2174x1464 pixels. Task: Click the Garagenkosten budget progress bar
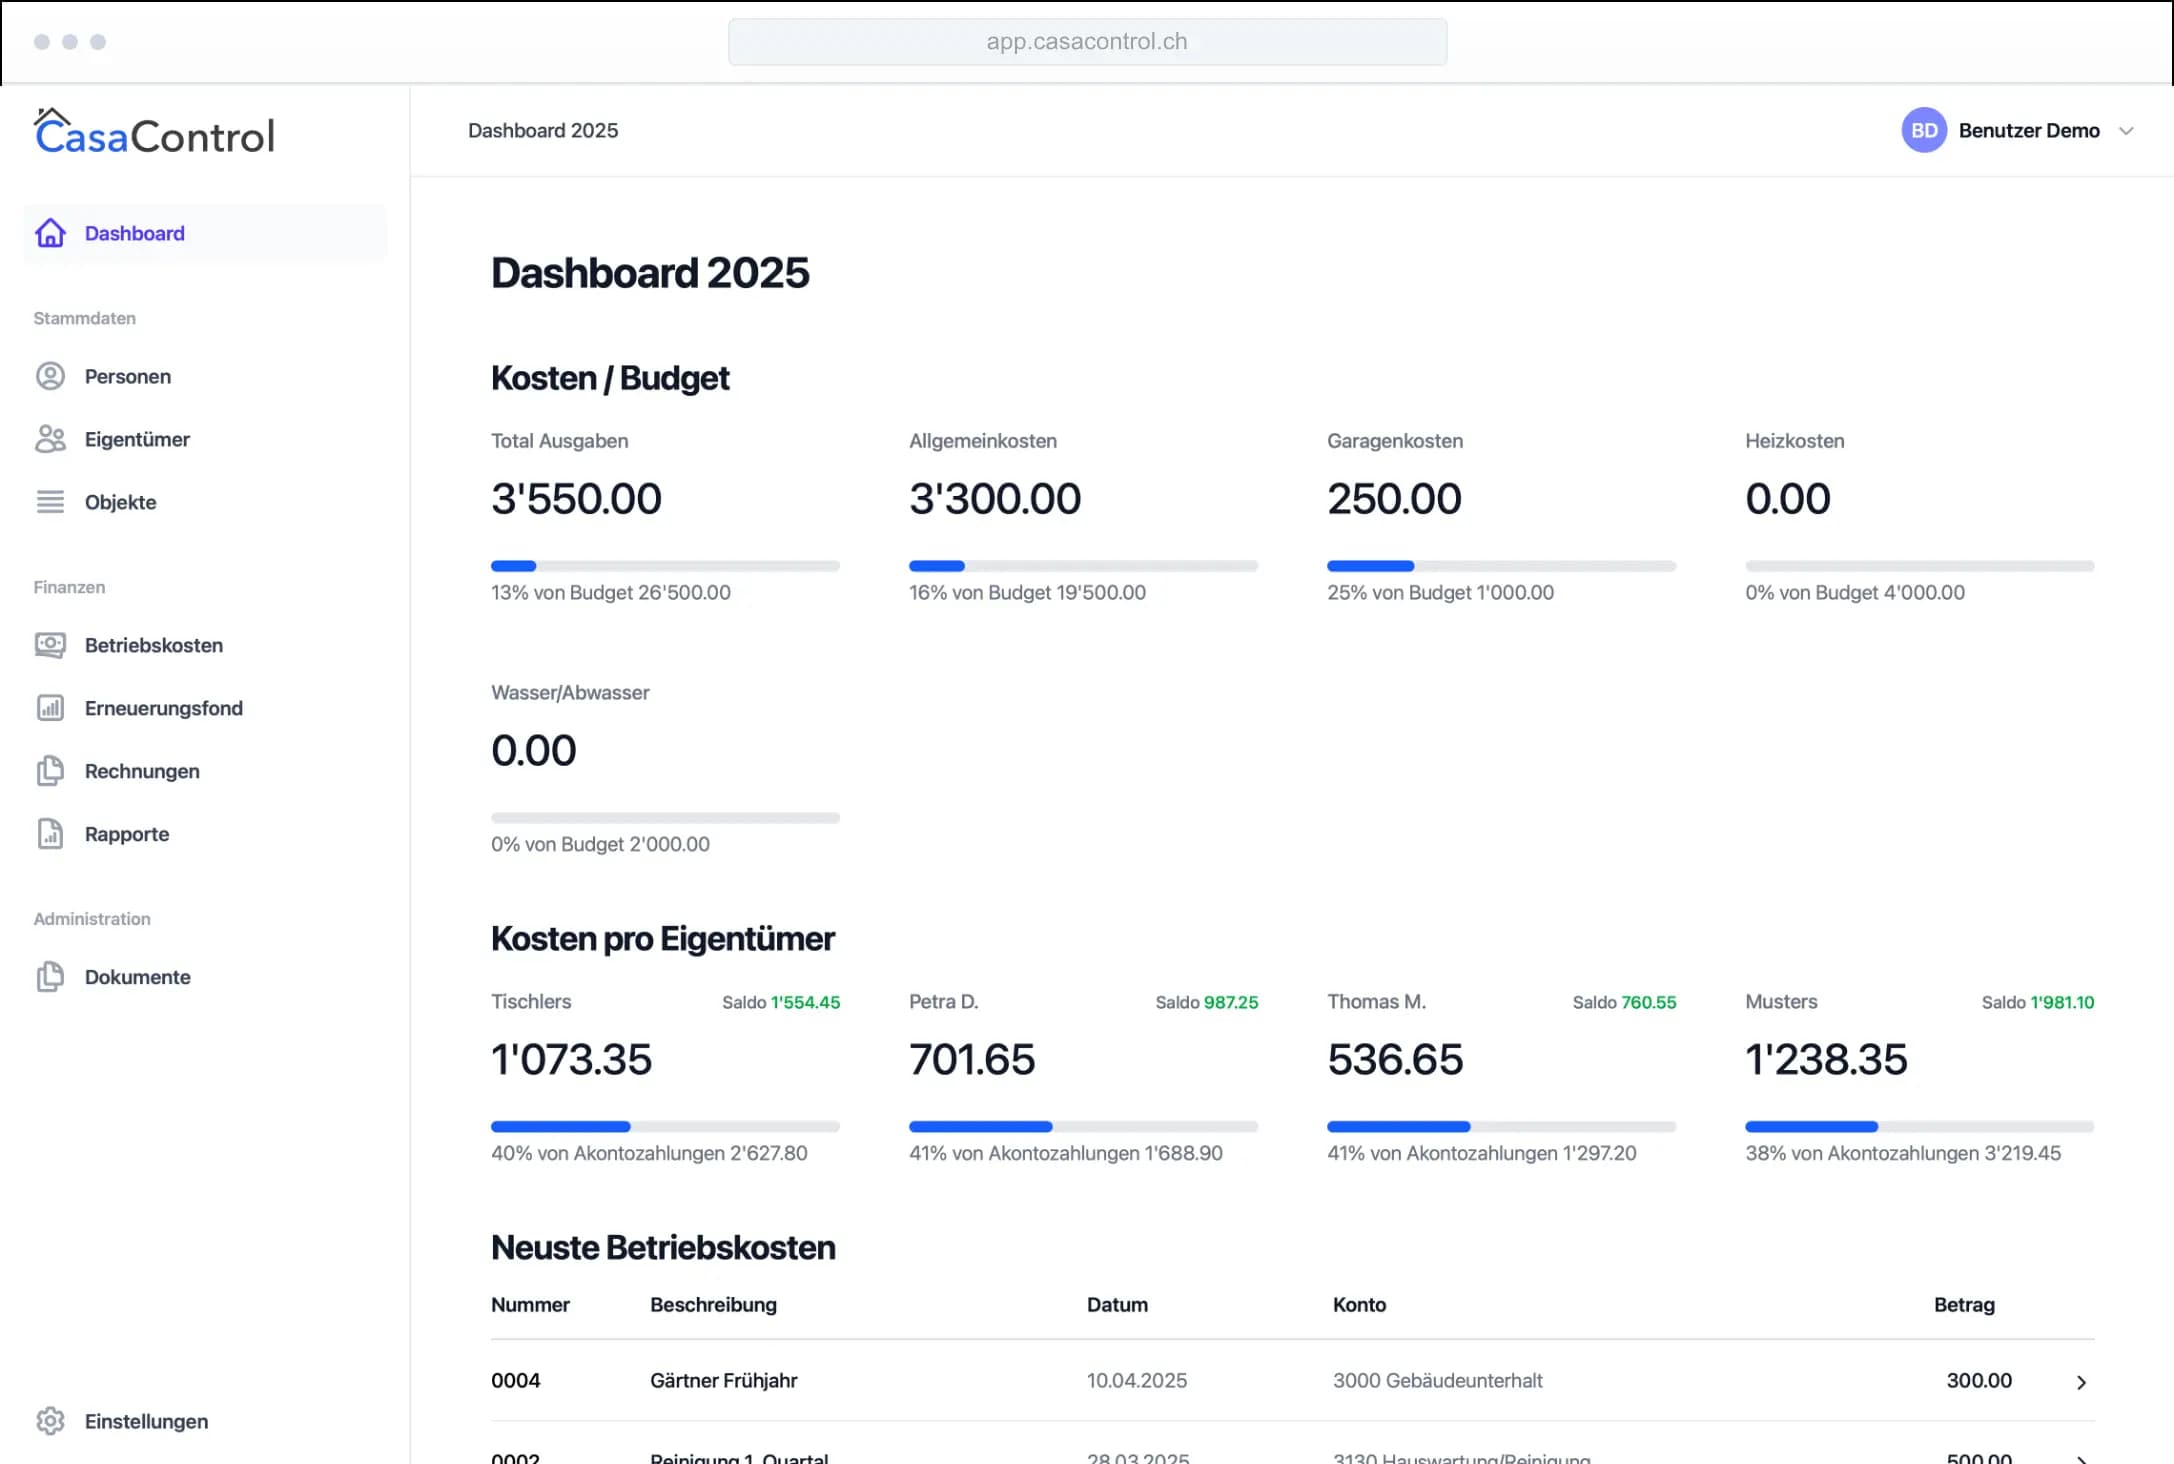coord(1500,566)
